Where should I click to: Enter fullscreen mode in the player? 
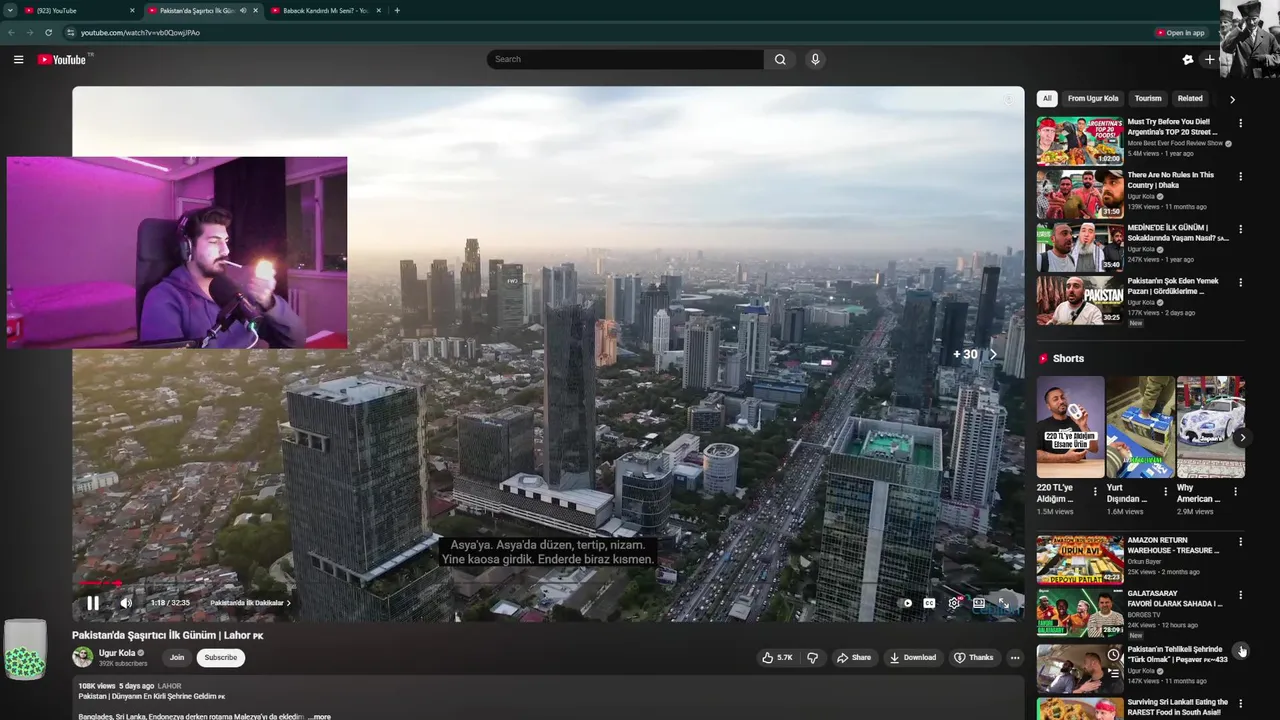1004,603
